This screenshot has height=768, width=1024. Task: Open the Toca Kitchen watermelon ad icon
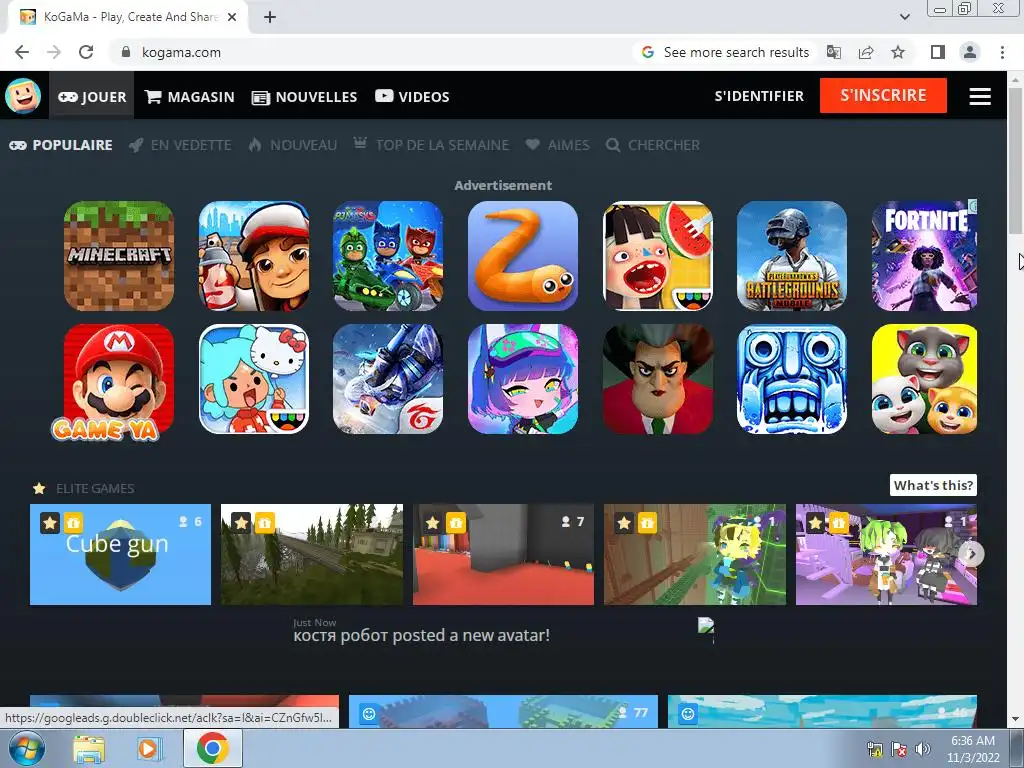[658, 255]
